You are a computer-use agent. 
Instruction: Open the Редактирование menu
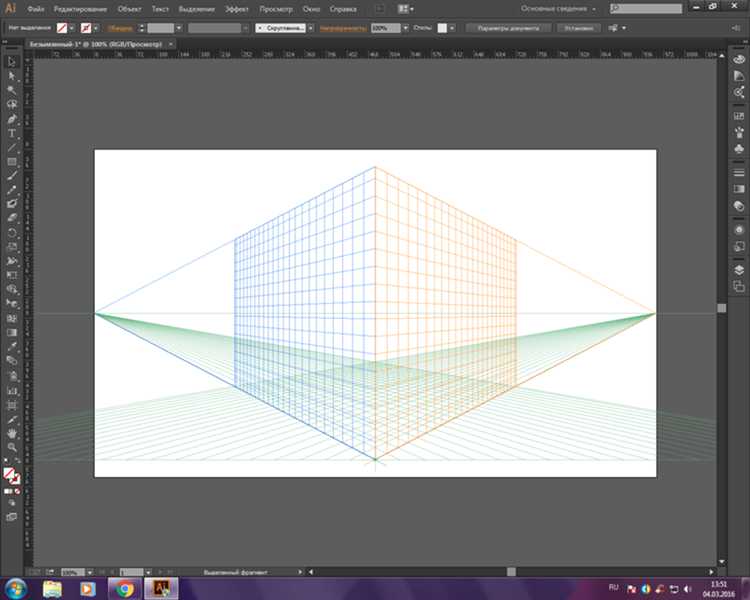point(80,9)
